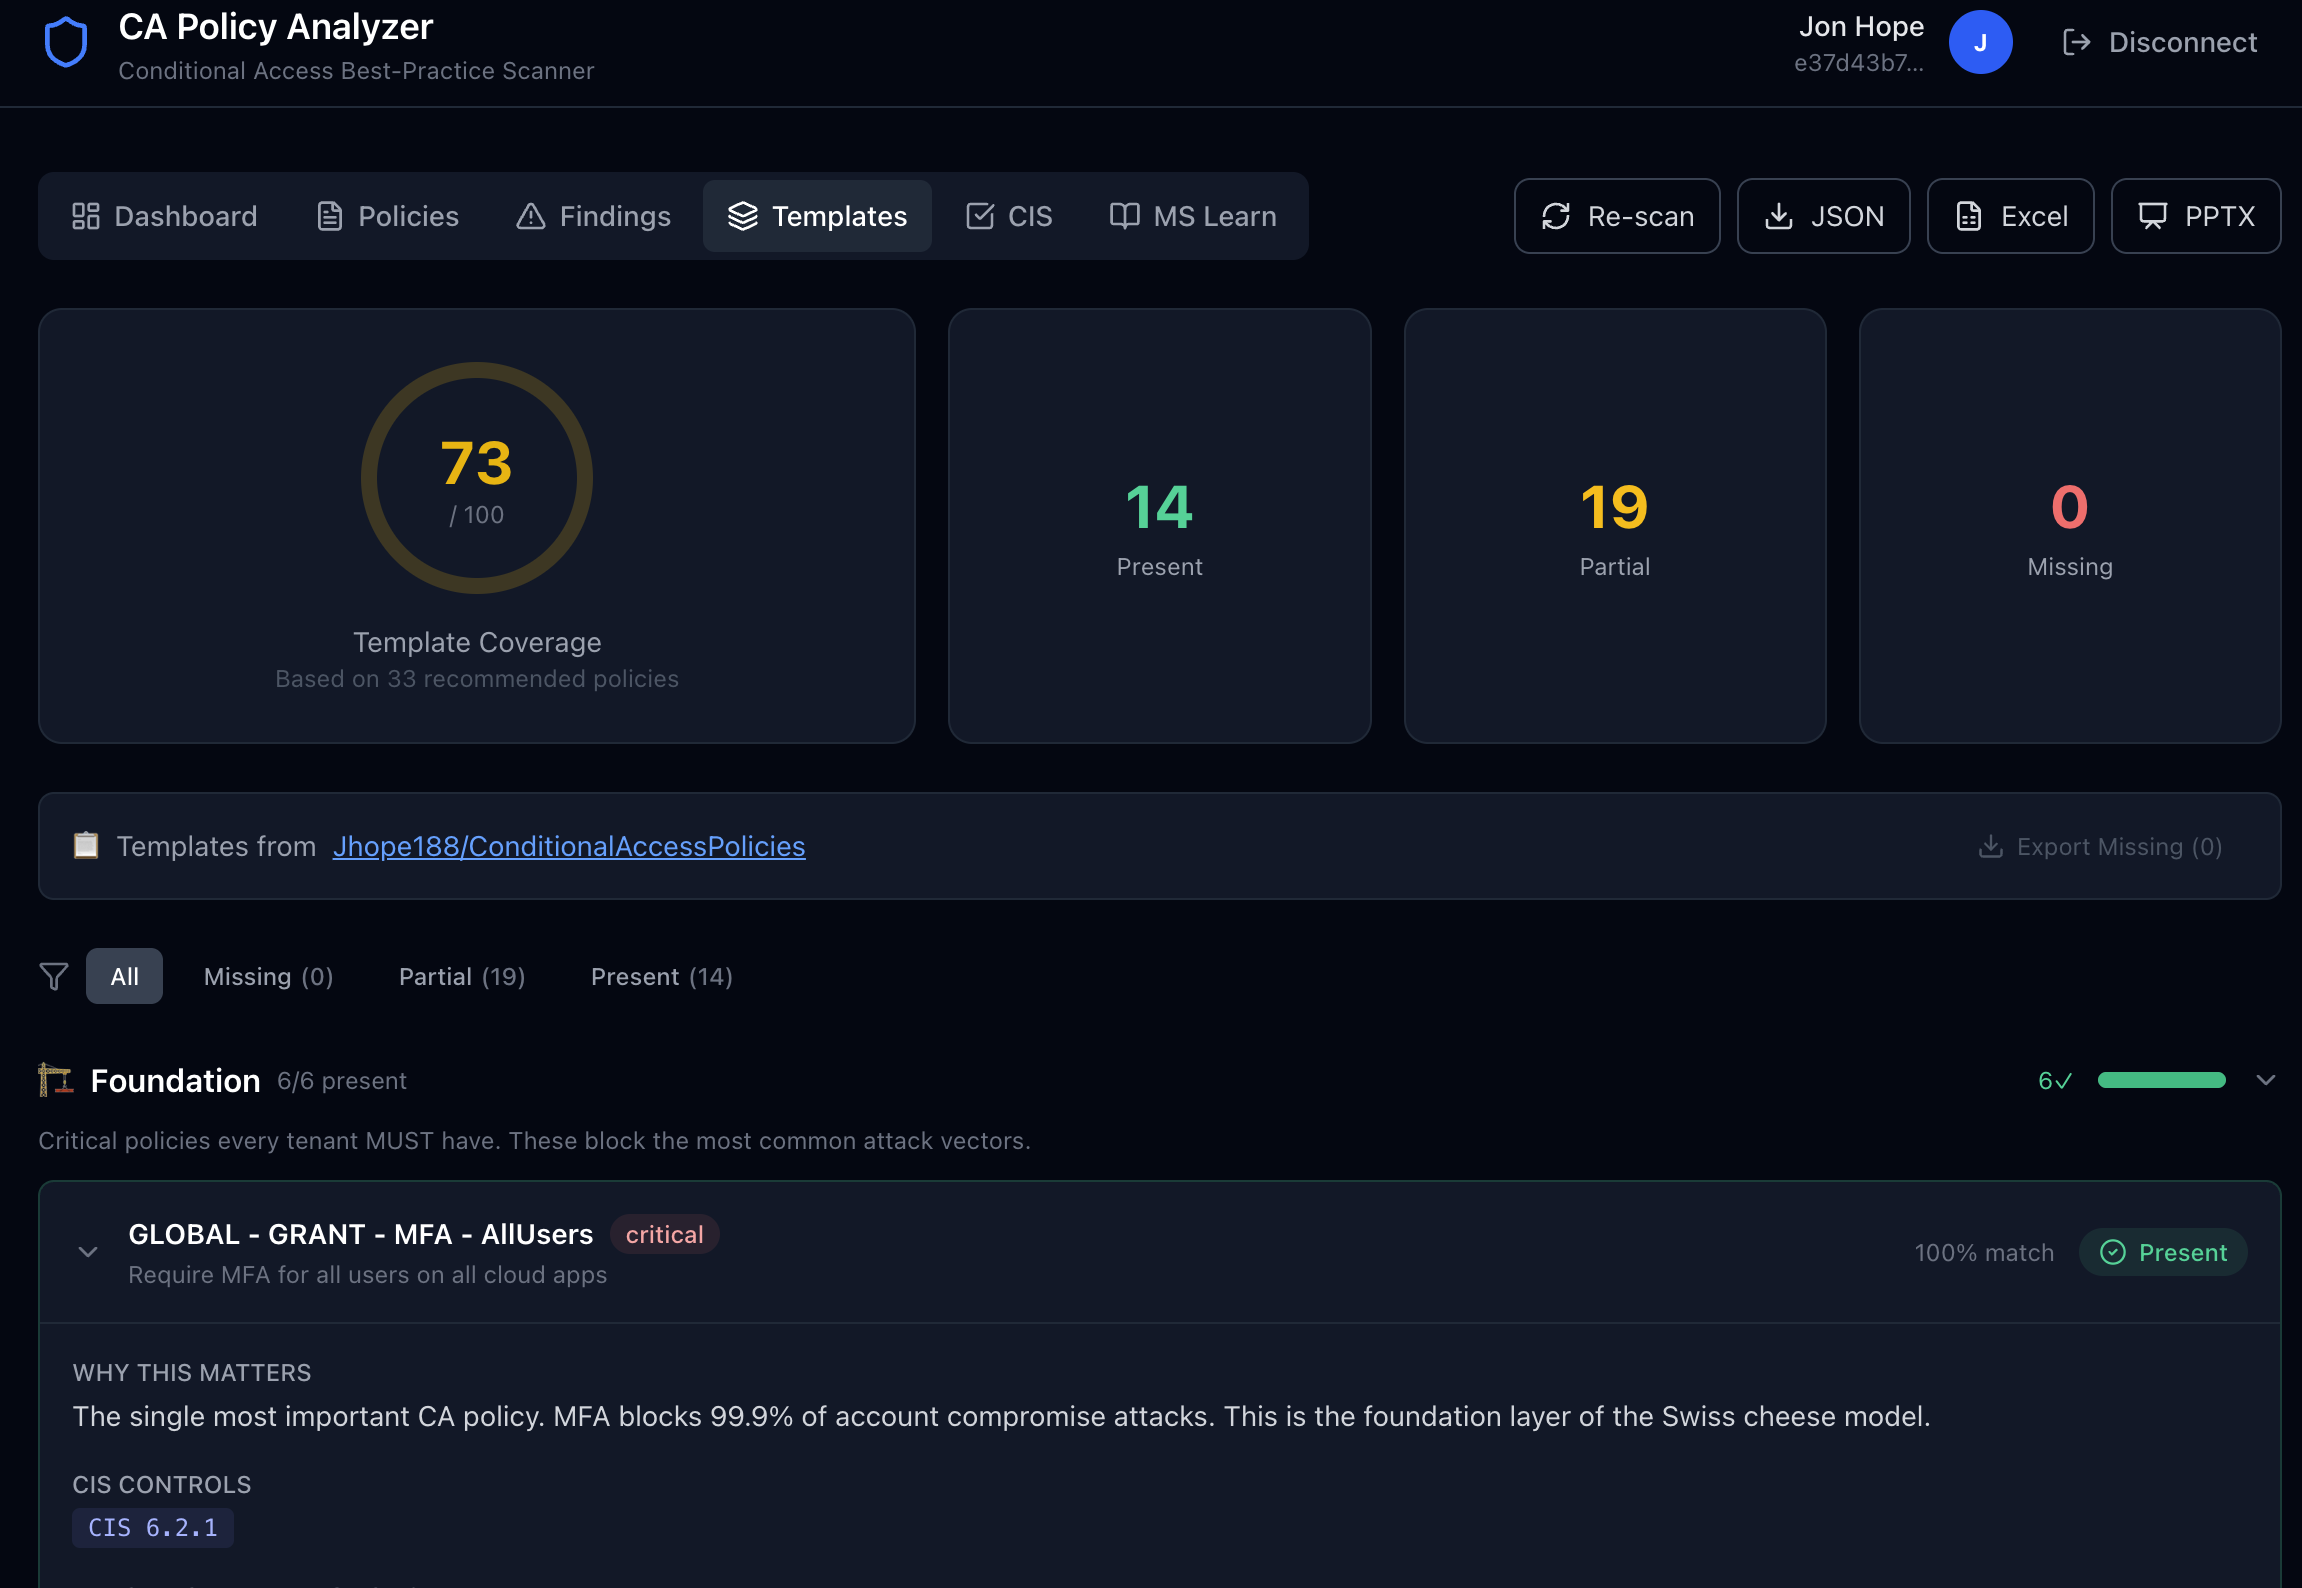The width and height of the screenshot is (2302, 1588).
Task: Open the MS Learn tab
Action: (x=1193, y=216)
